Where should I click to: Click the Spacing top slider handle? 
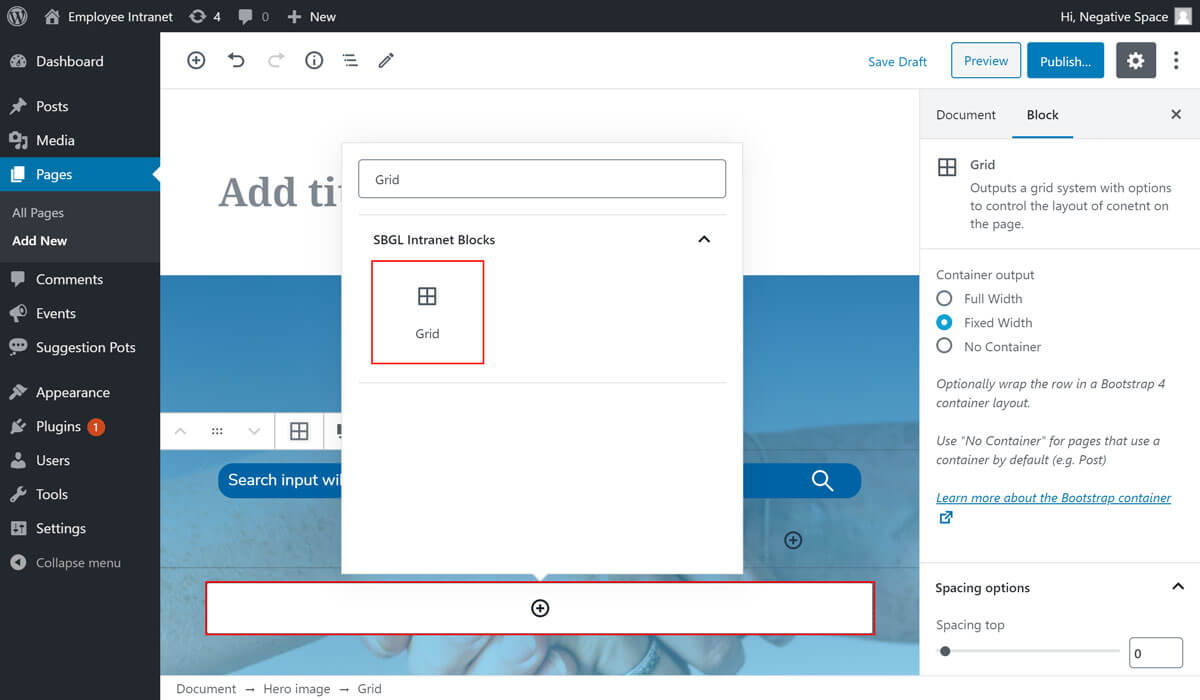[945, 652]
